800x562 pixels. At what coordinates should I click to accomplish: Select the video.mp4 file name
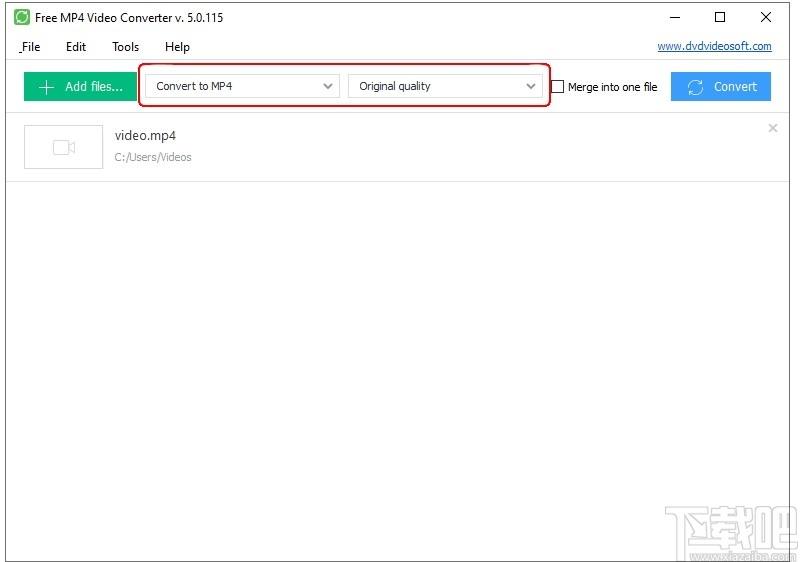click(145, 136)
